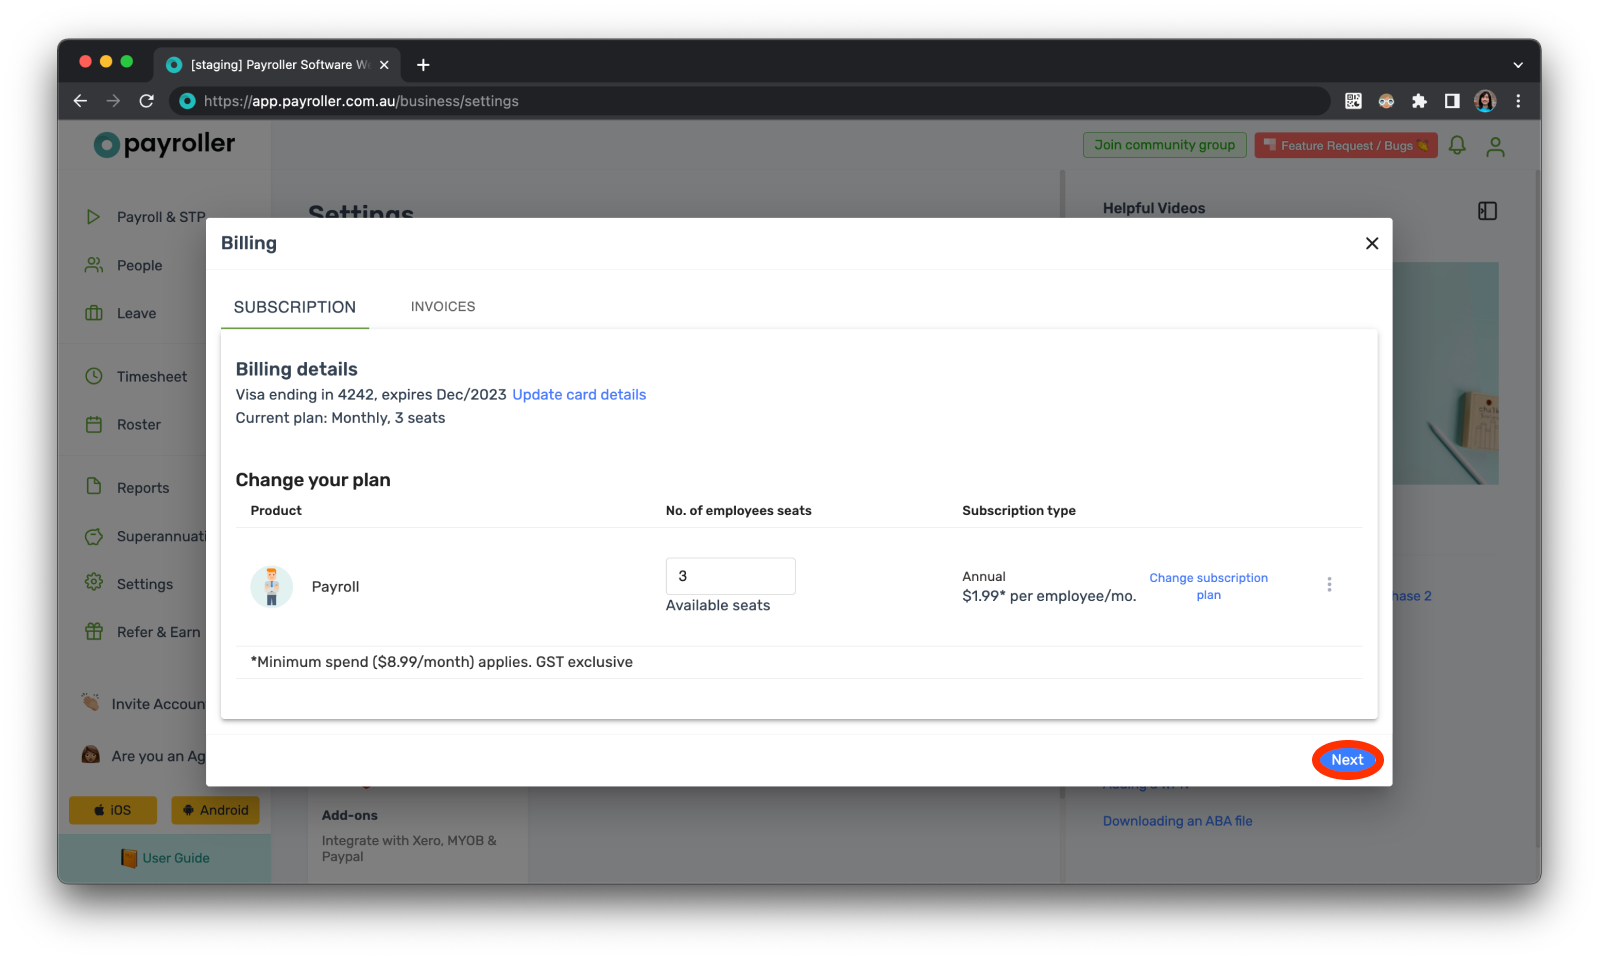This screenshot has height=960, width=1599.
Task: Click the iOS app button
Action: 113,810
